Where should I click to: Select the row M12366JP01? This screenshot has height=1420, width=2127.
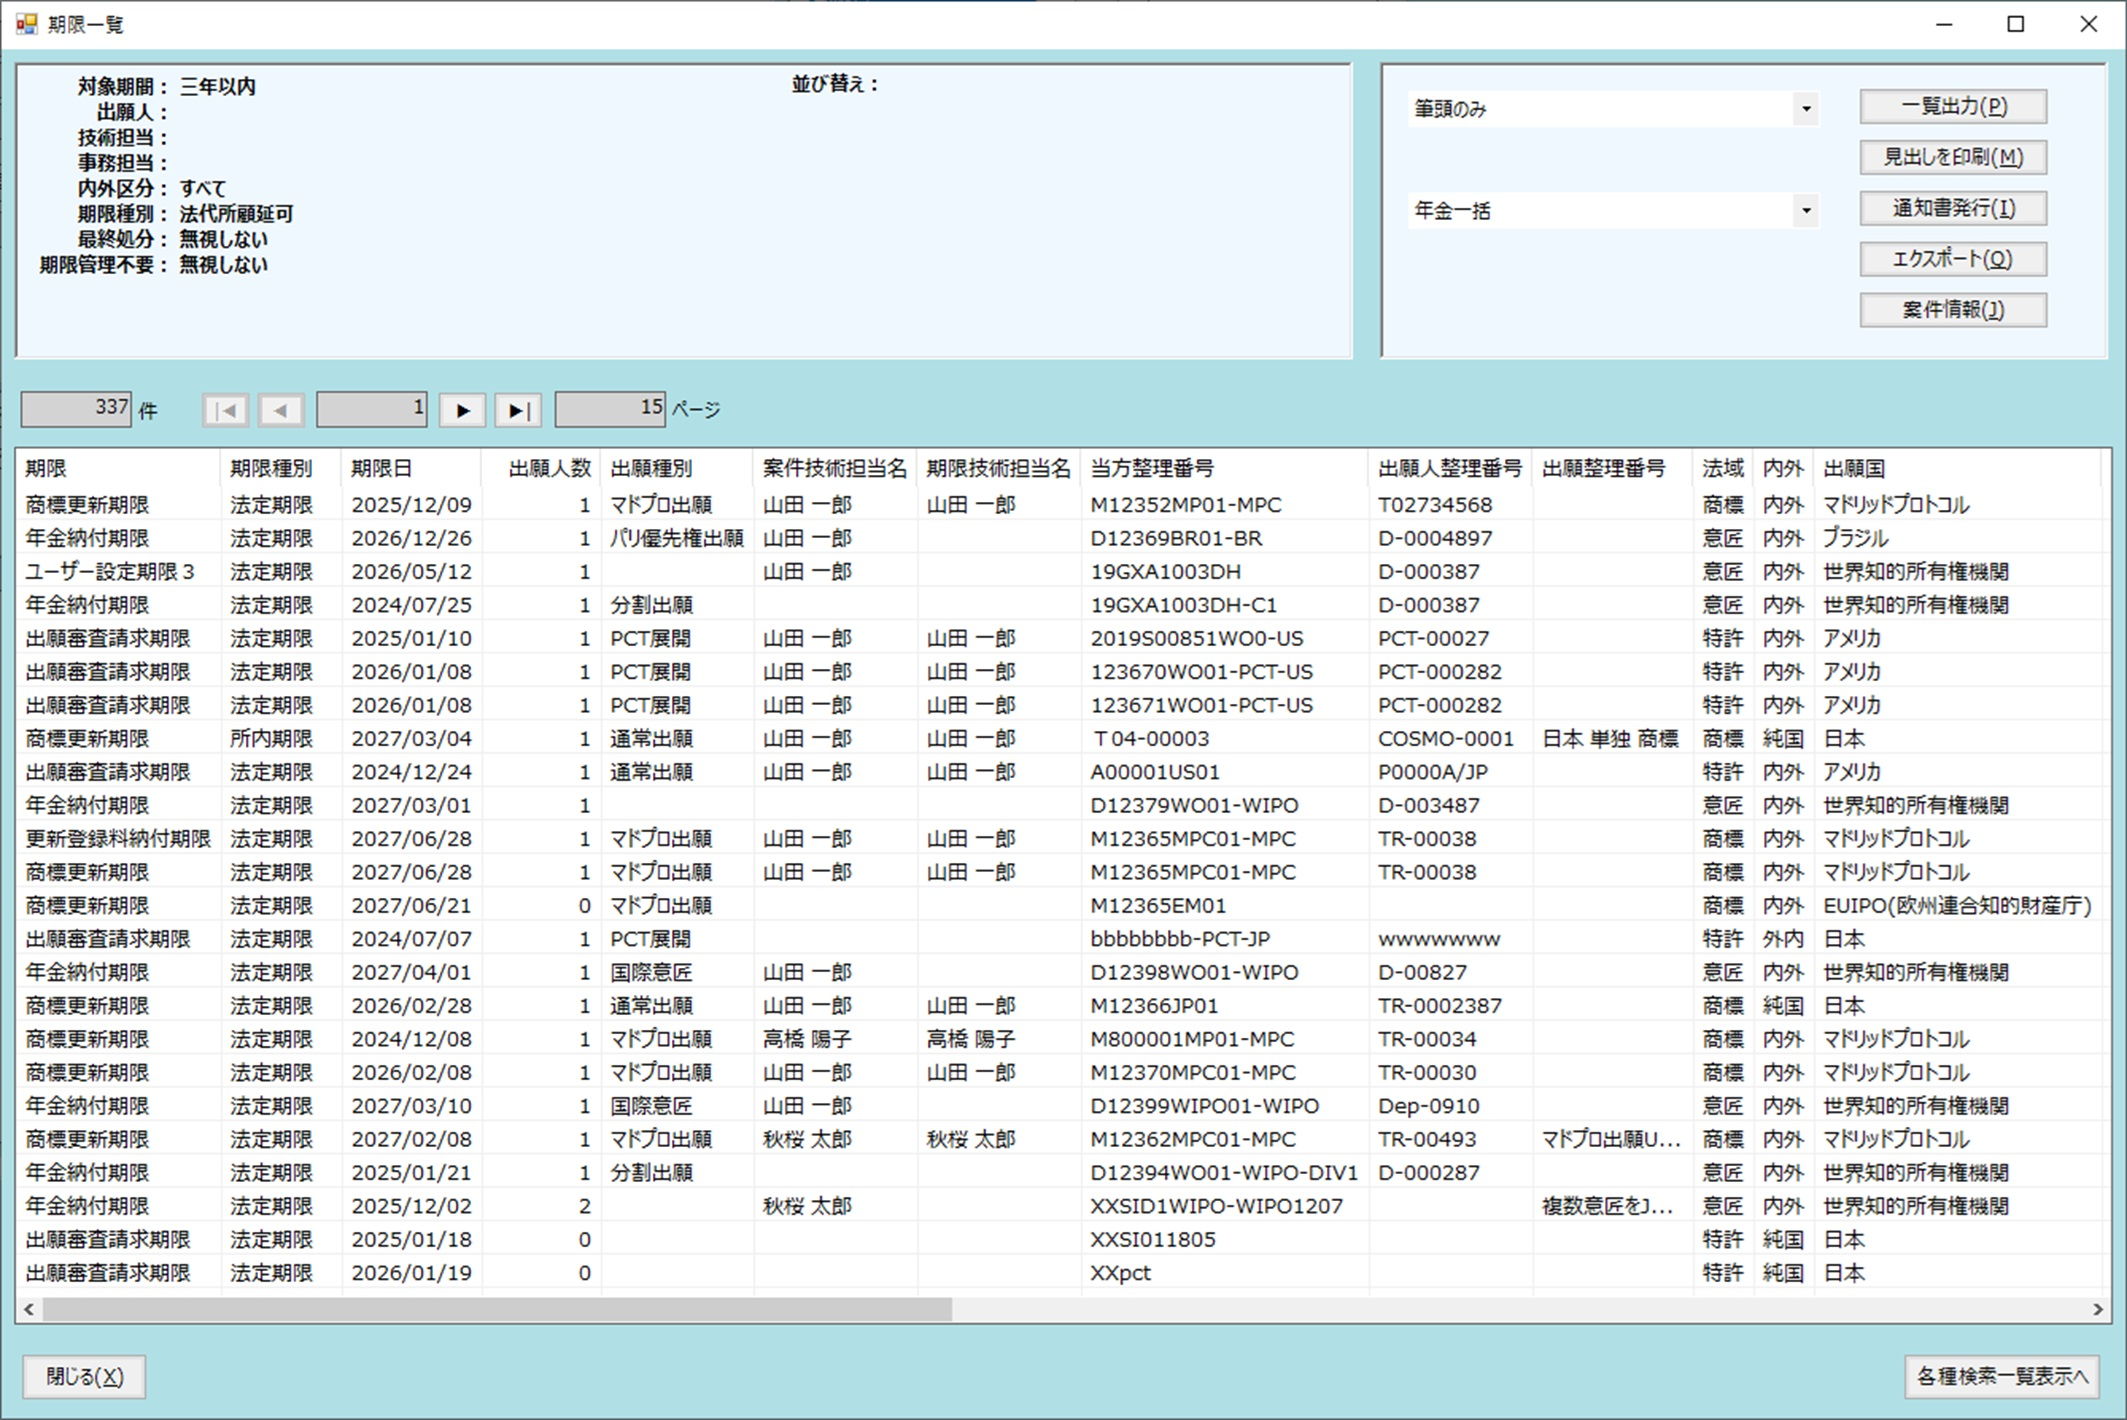(x=1060, y=1006)
